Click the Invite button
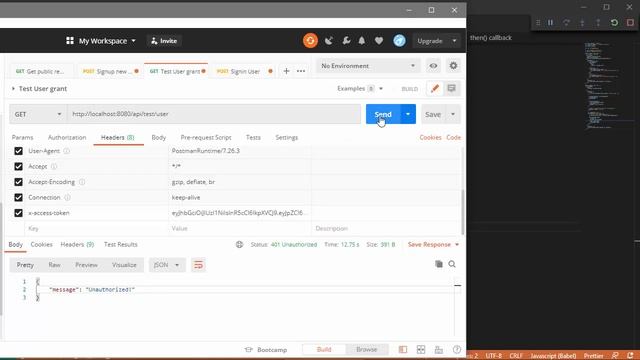Viewport: 640px width, 360px height. point(164,41)
